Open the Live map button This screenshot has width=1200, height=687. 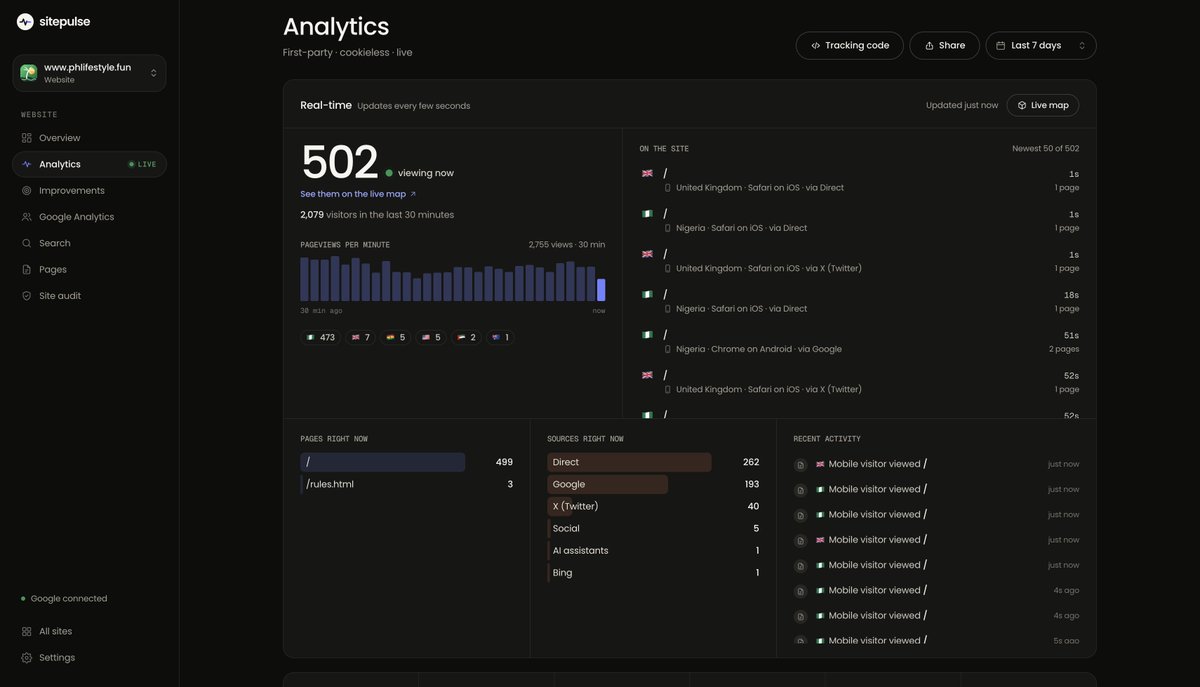pyautogui.click(x=1043, y=105)
